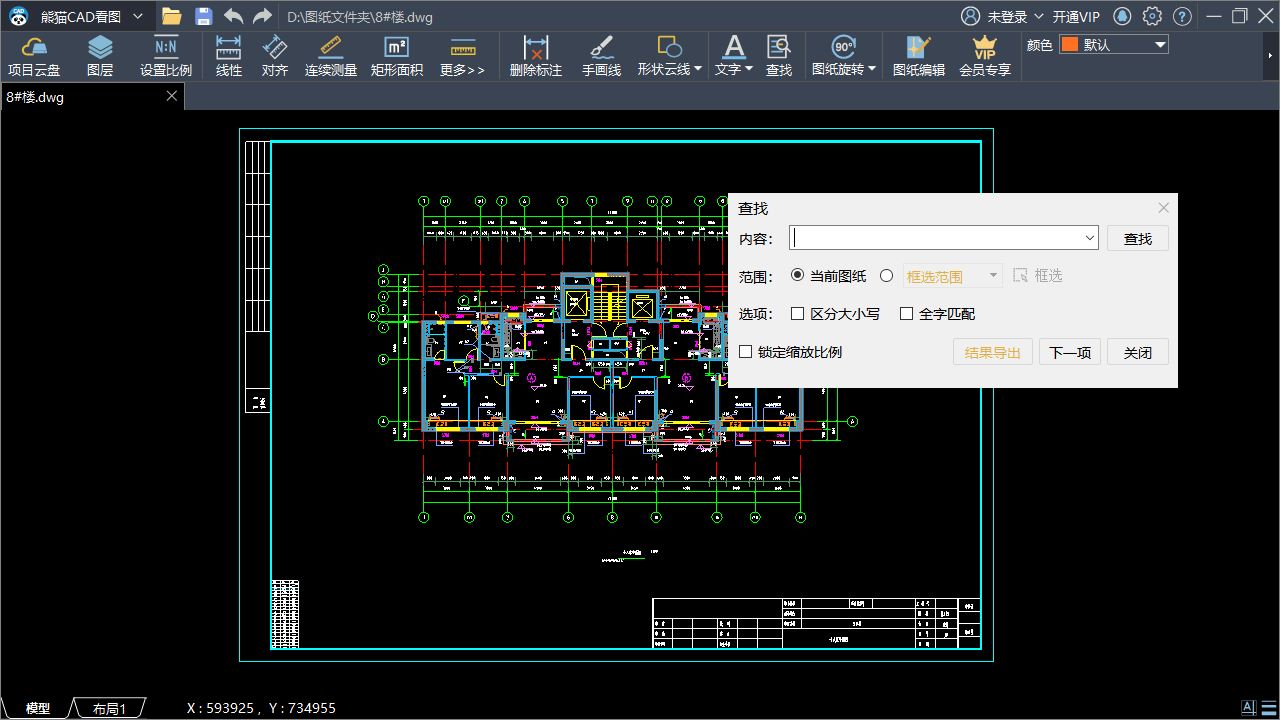Open 设置比例 scale settings
The width and height of the screenshot is (1280, 720).
click(165, 55)
